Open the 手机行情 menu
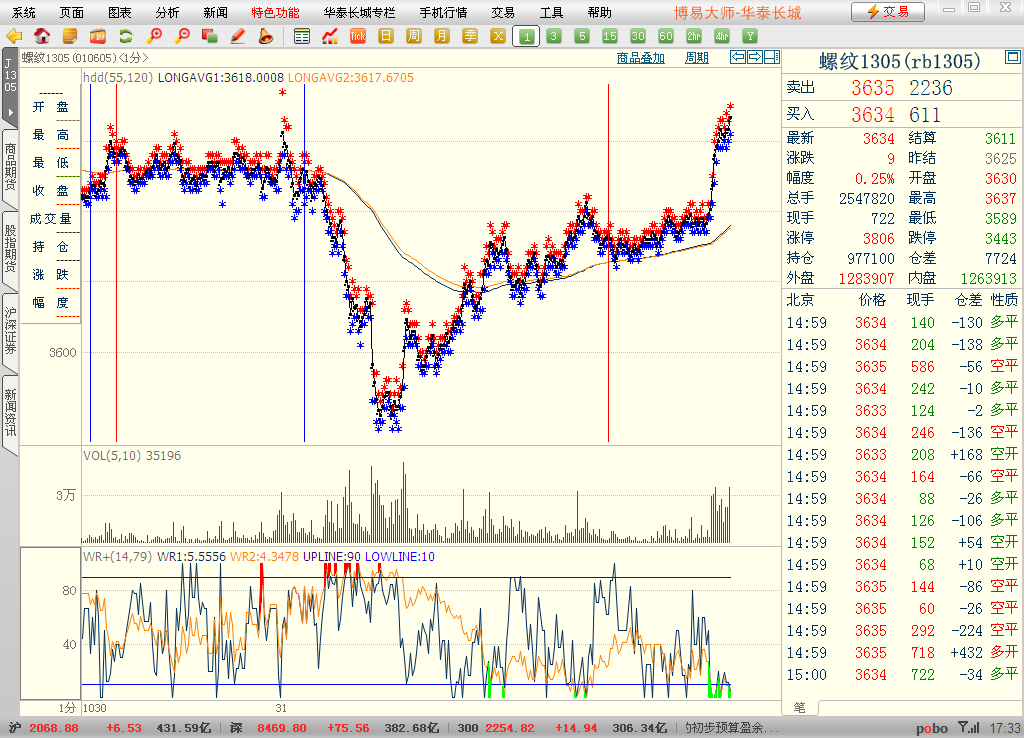 443,12
